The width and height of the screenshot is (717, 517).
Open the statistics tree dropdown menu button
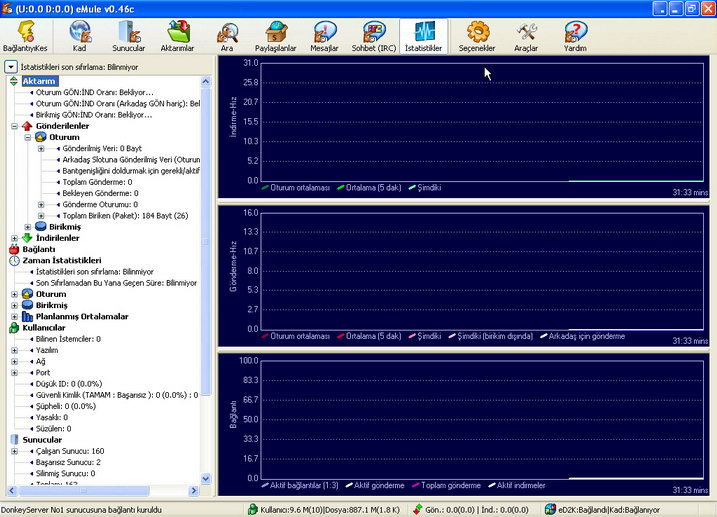tap(11, 67)
